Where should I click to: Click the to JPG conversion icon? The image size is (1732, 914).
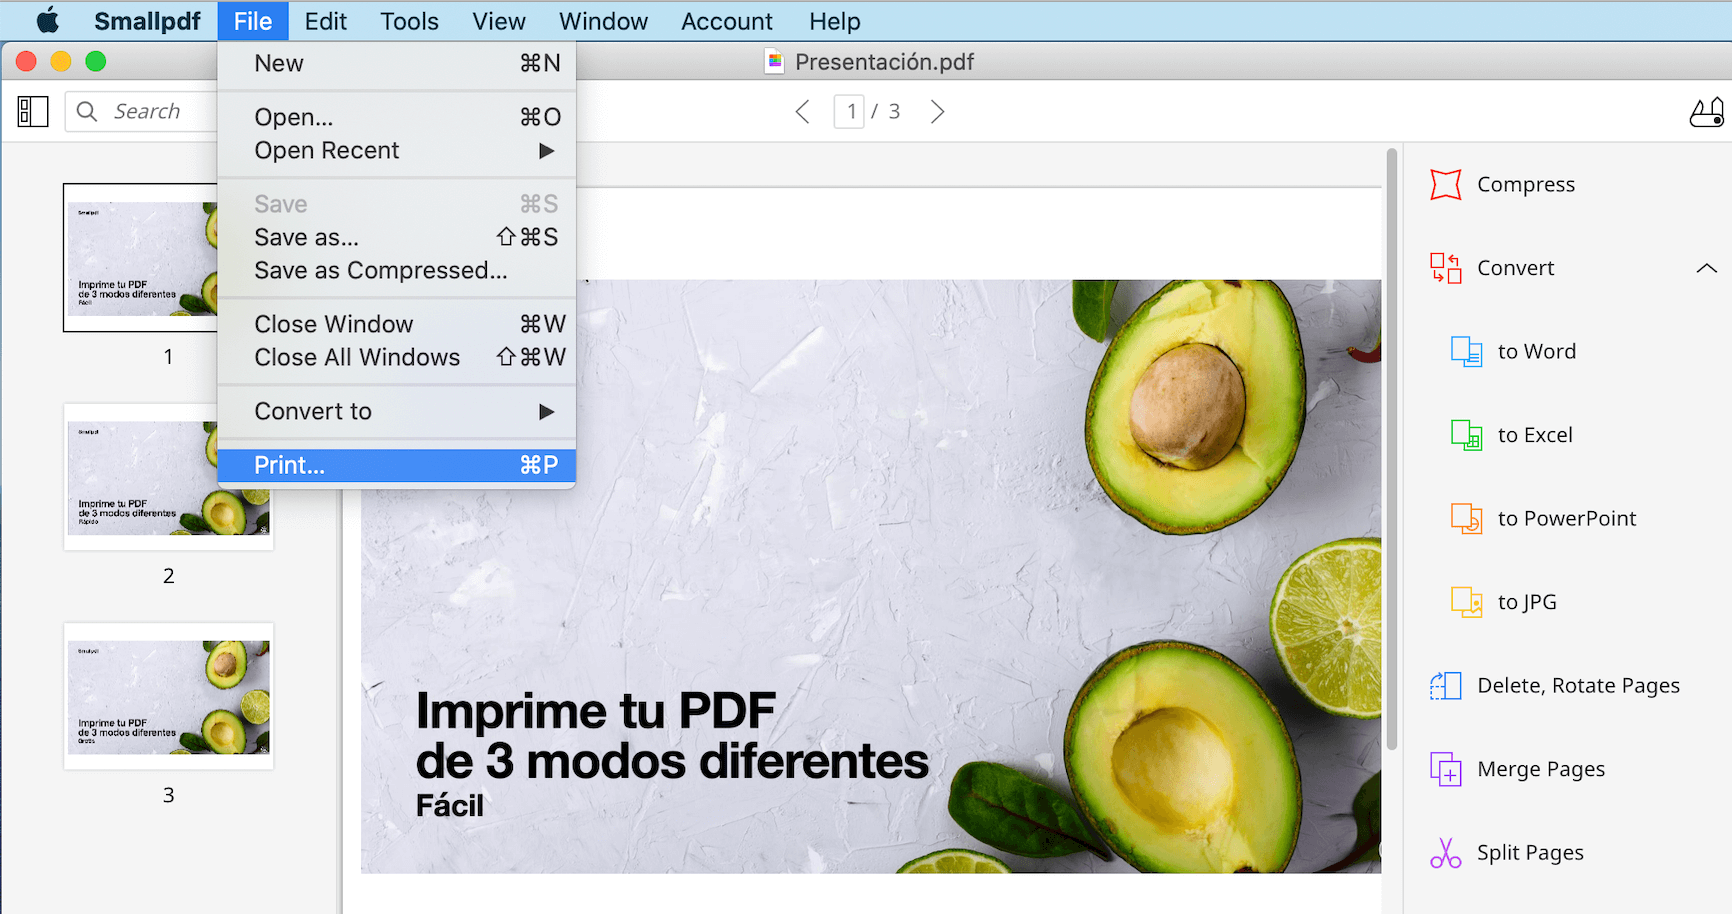pos(1466,602)
